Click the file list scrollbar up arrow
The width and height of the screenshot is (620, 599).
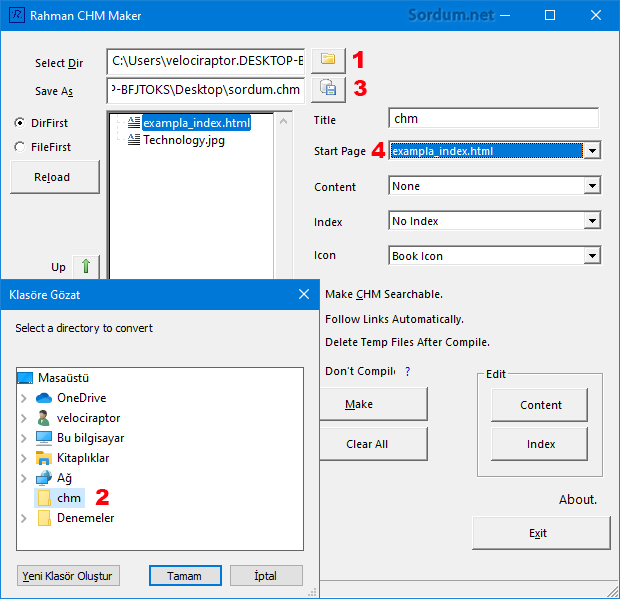283,121
